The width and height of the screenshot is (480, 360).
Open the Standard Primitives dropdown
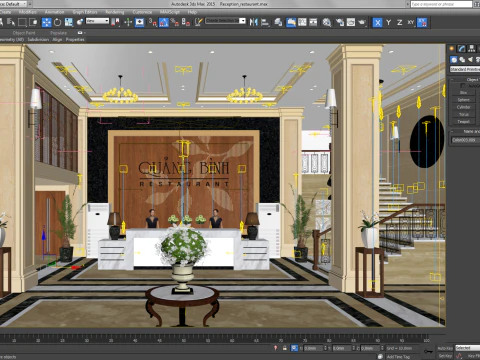pyautogui.click(x=465, y=69)
